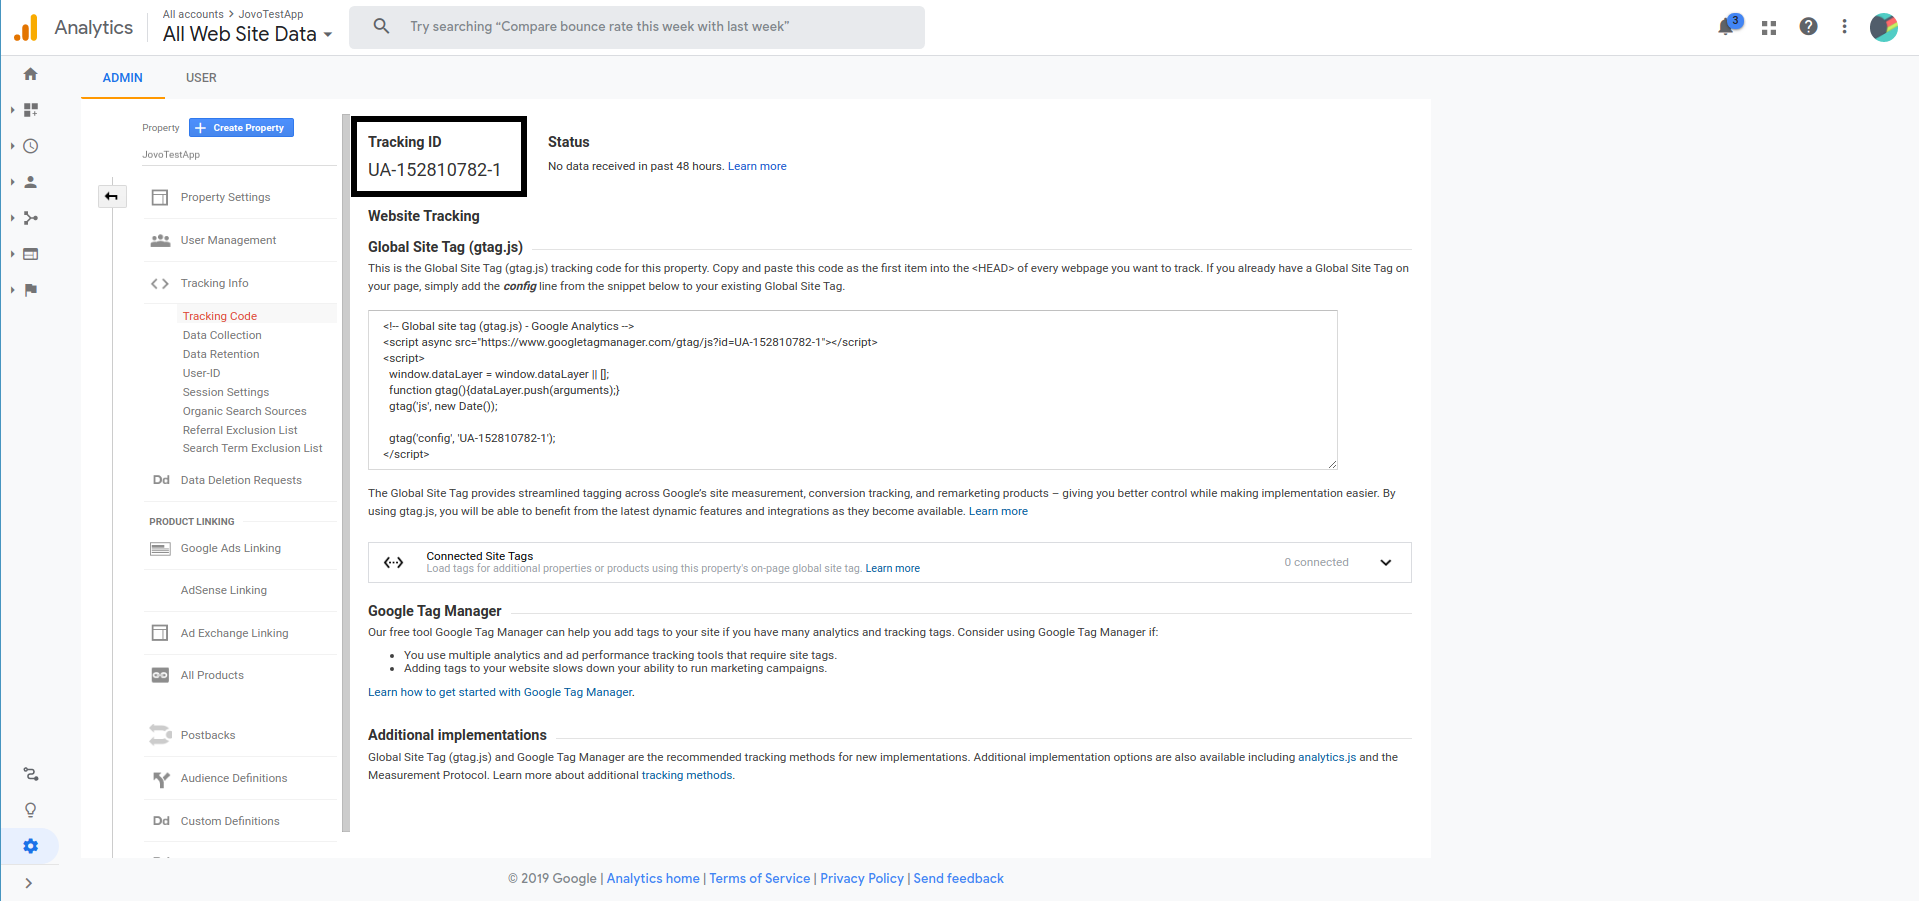Select Data Retention menu item

pyautogui.click(x=221, y=354)
